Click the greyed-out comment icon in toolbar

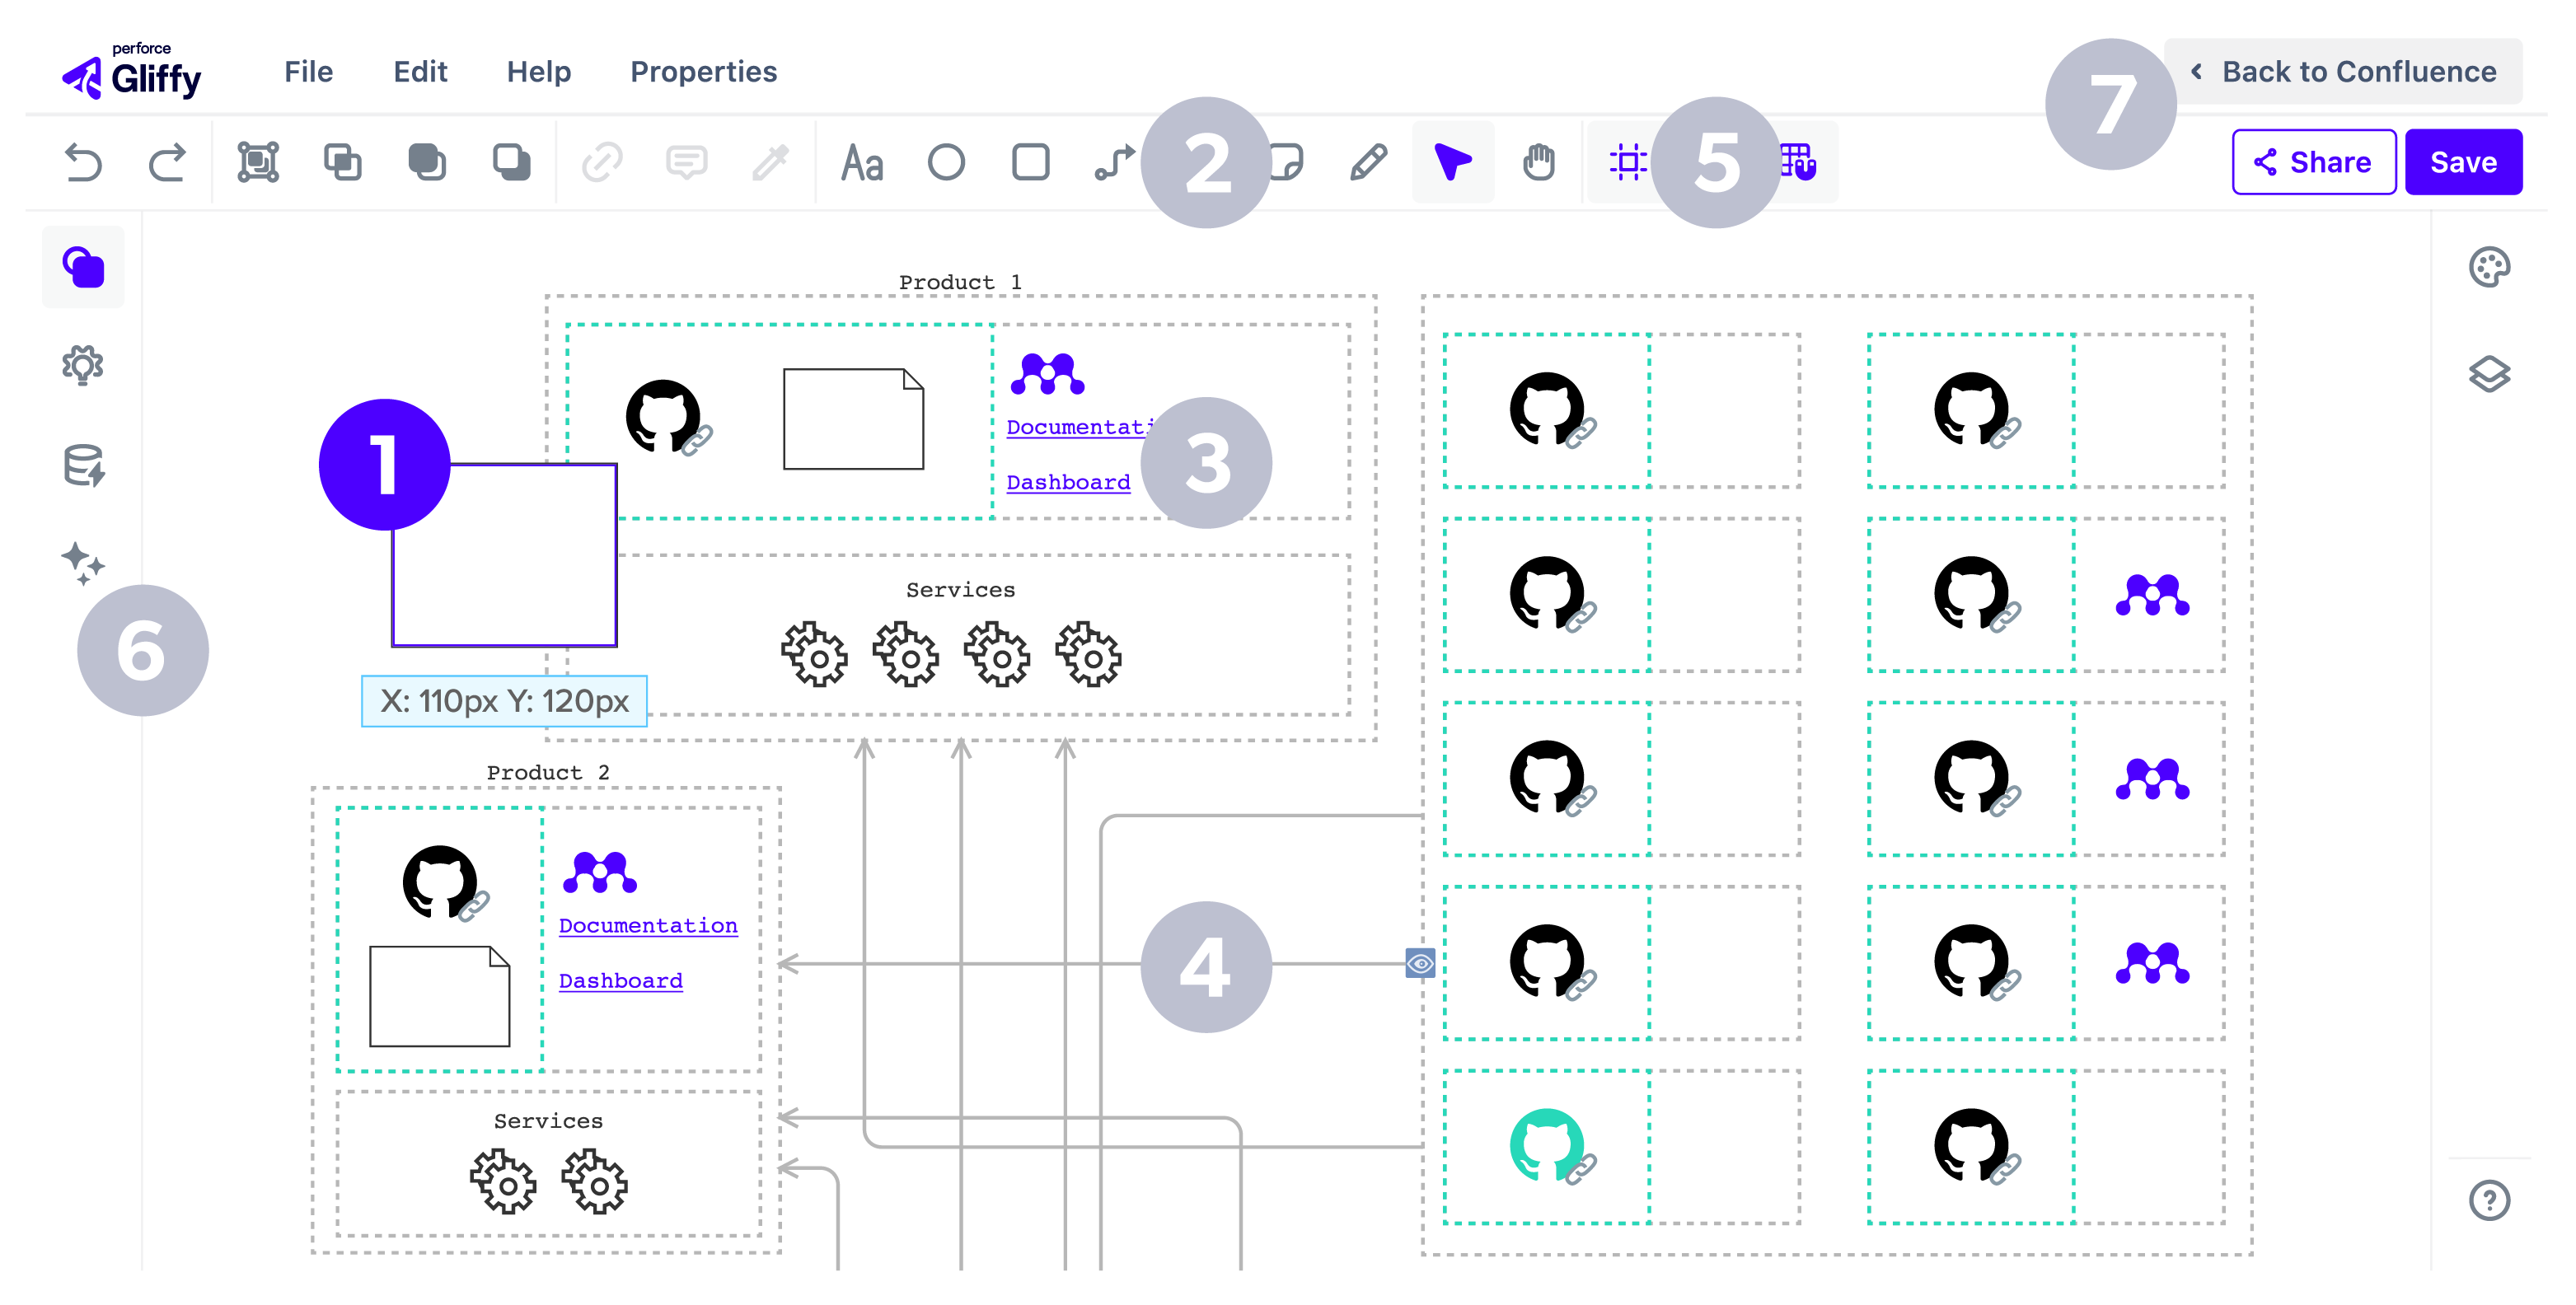[x=687, y=162]
